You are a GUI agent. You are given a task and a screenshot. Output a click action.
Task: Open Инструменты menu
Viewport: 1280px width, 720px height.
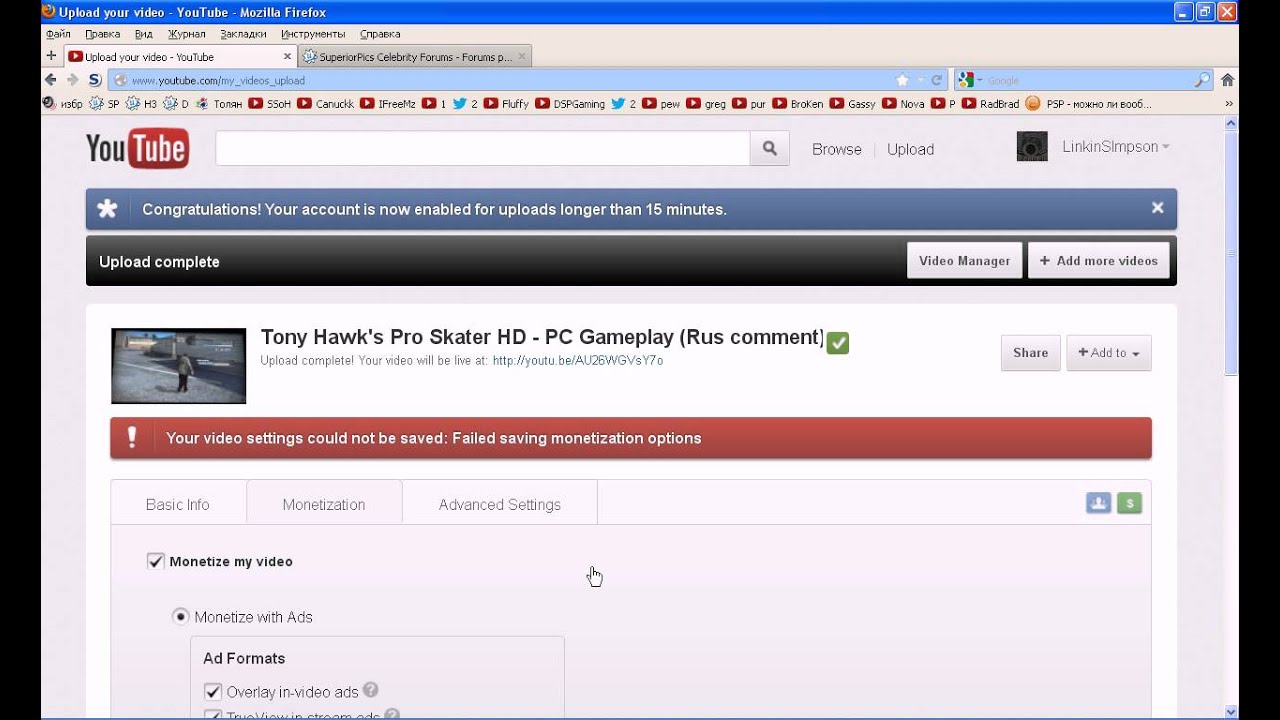click(313, 34)
